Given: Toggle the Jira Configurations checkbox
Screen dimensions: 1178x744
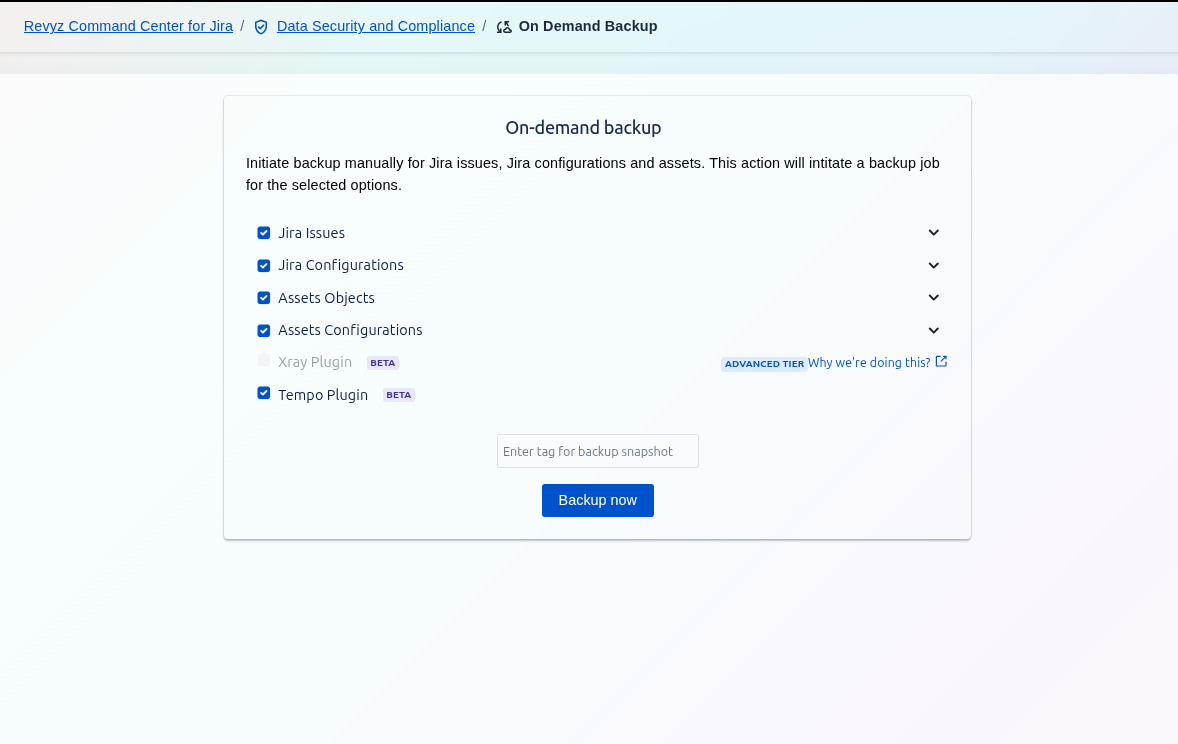Looking at the screenshot, I should pos(264,266).
